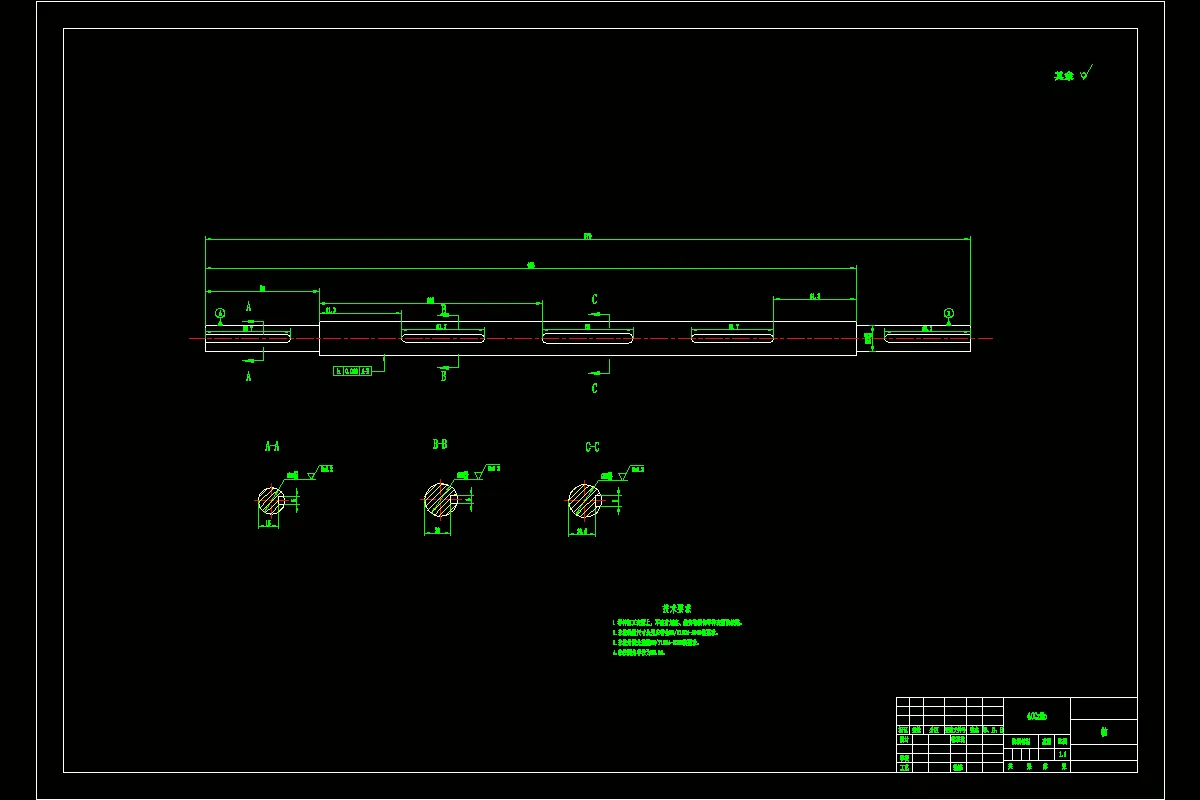Click the B-B hatched cross-section circle
Image resolution: width=1200 pixels, height=800 pixels.
pyautogui.click(x=440, y=500)
